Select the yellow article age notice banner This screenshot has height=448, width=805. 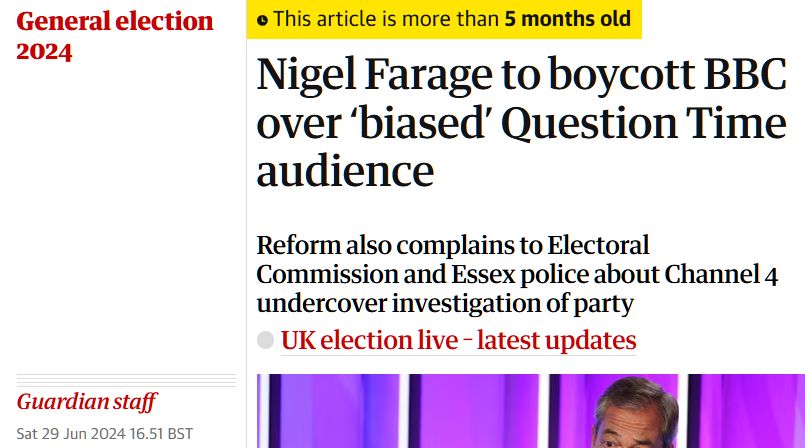tap(444, 19)
